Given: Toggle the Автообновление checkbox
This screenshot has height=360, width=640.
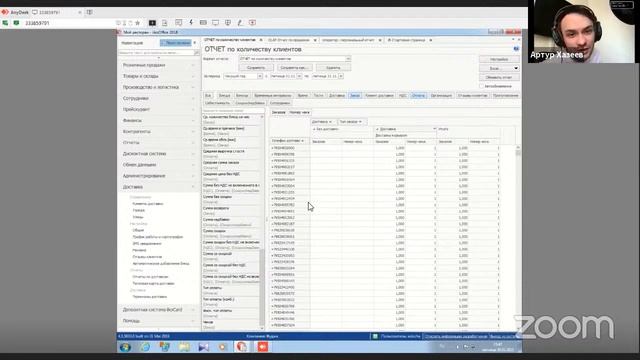Looking at the screenshot, I should 482,86.
